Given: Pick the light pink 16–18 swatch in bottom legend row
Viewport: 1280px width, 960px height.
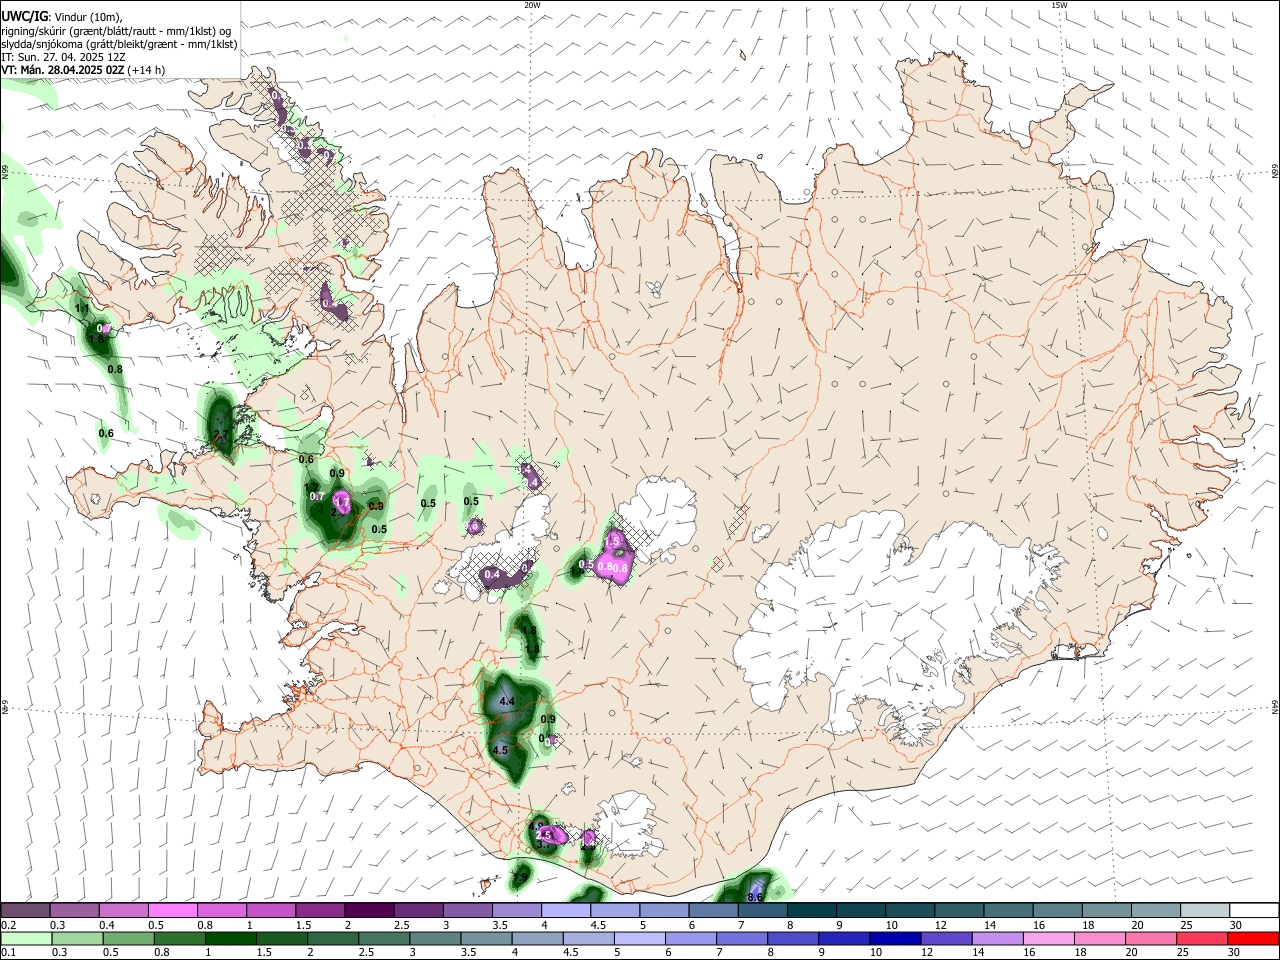Looking at the screenshot, I should click(1050, 938).
